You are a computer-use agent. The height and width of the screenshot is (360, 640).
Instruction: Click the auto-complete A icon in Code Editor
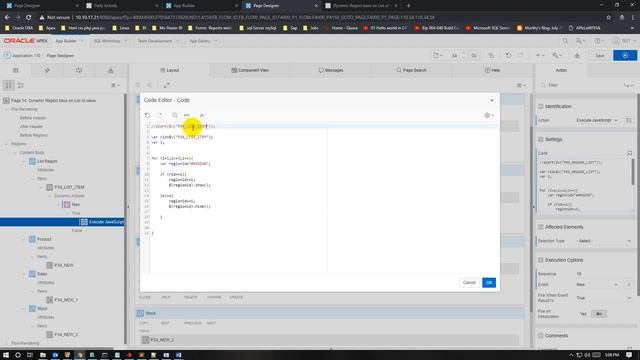[x=202, y=116]
